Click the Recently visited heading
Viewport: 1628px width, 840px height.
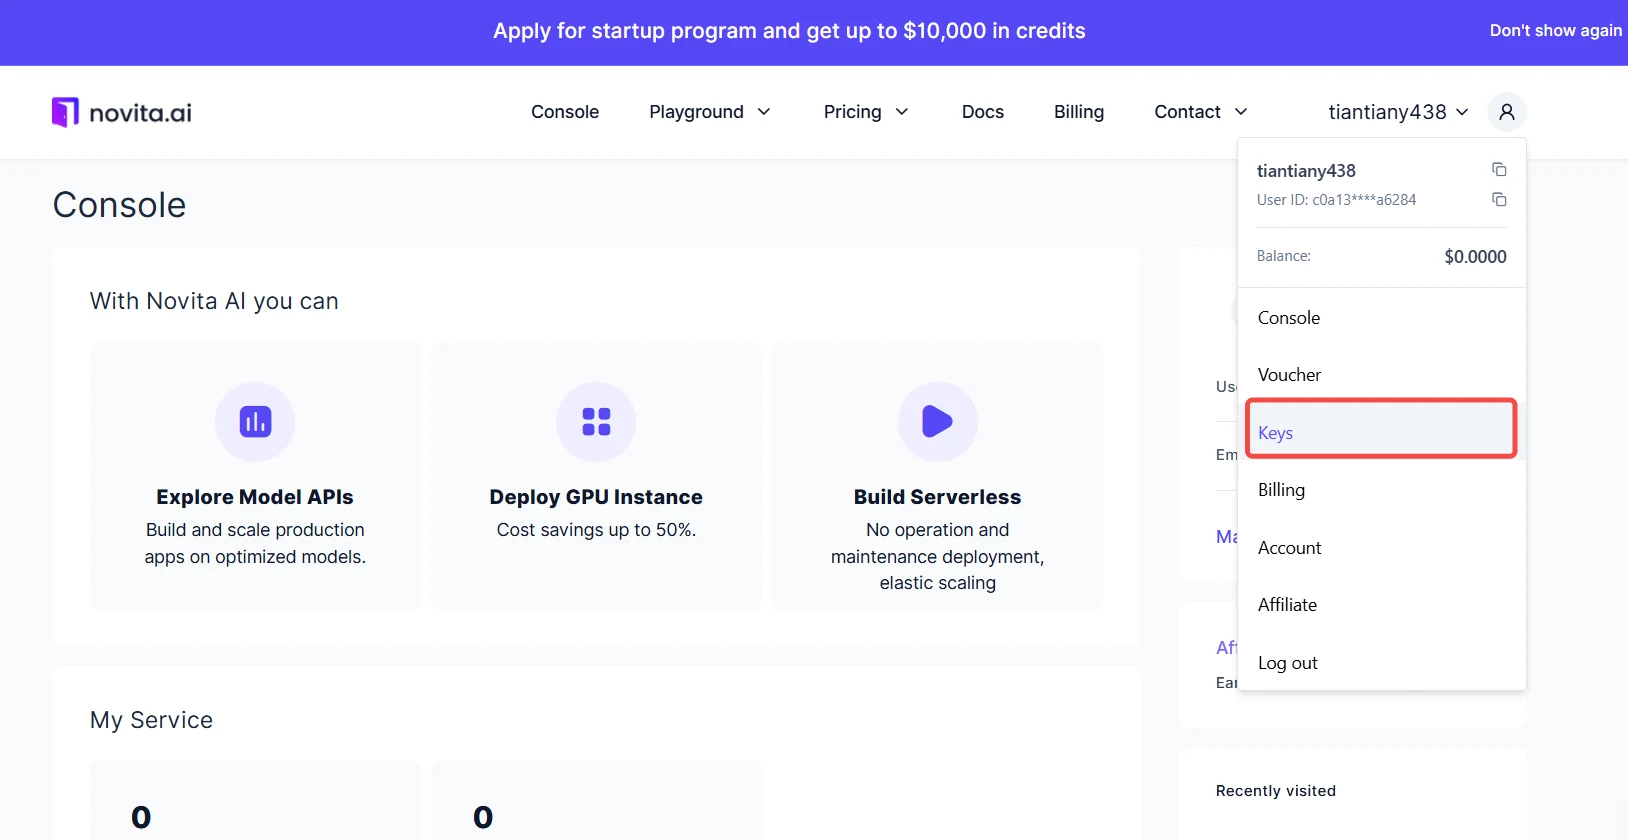click(1276, 791)
